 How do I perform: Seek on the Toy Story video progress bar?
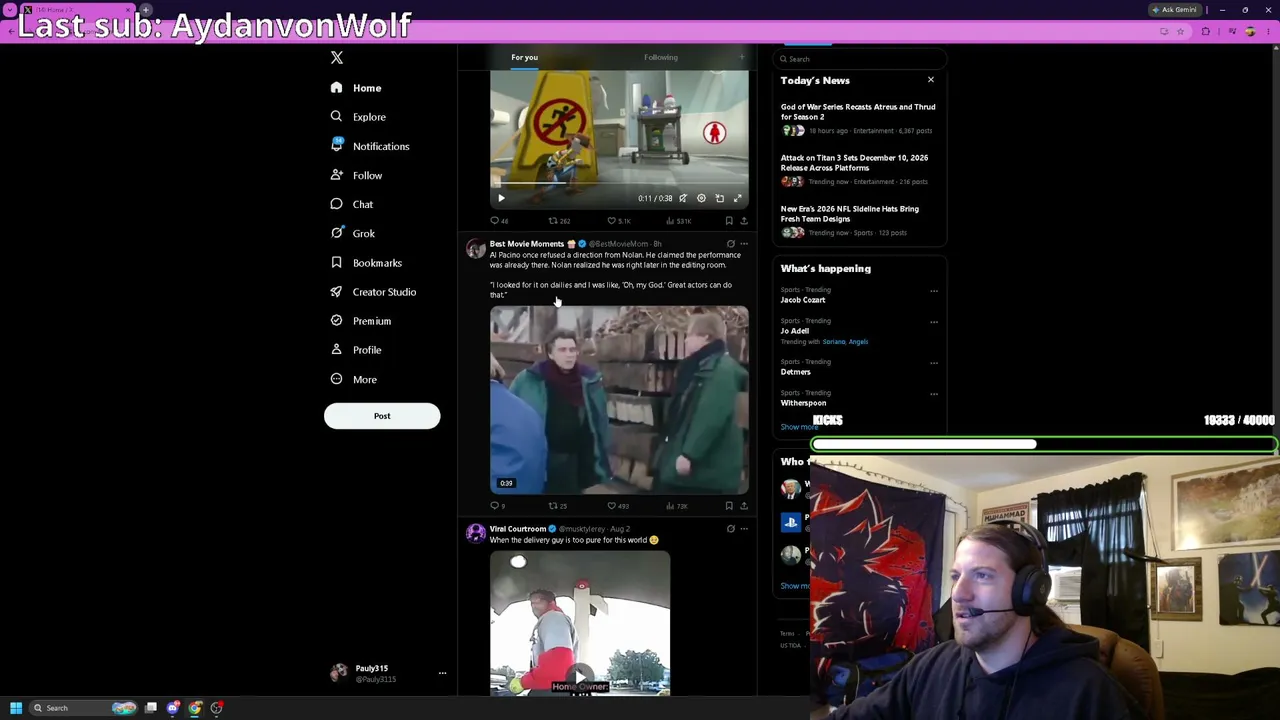point(619,185)
